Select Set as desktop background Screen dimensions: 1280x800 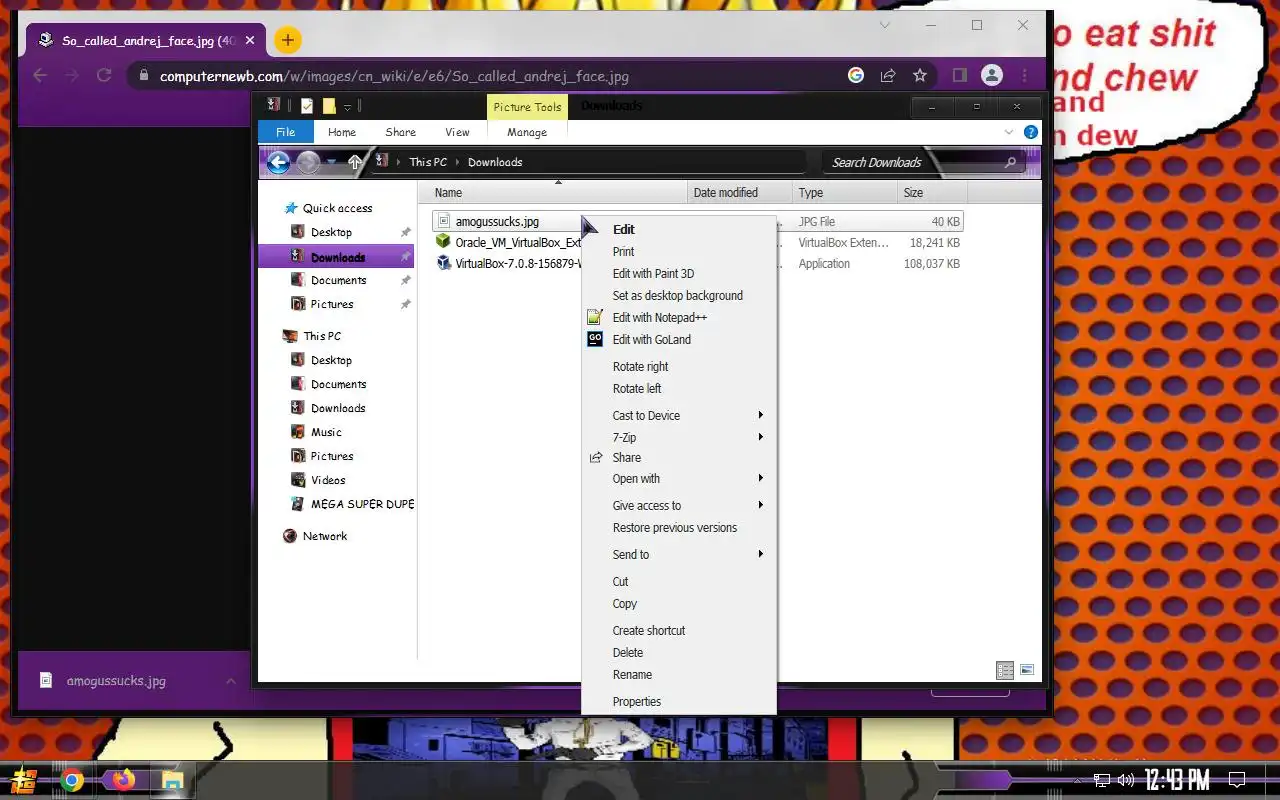click(x=679, y=296)
